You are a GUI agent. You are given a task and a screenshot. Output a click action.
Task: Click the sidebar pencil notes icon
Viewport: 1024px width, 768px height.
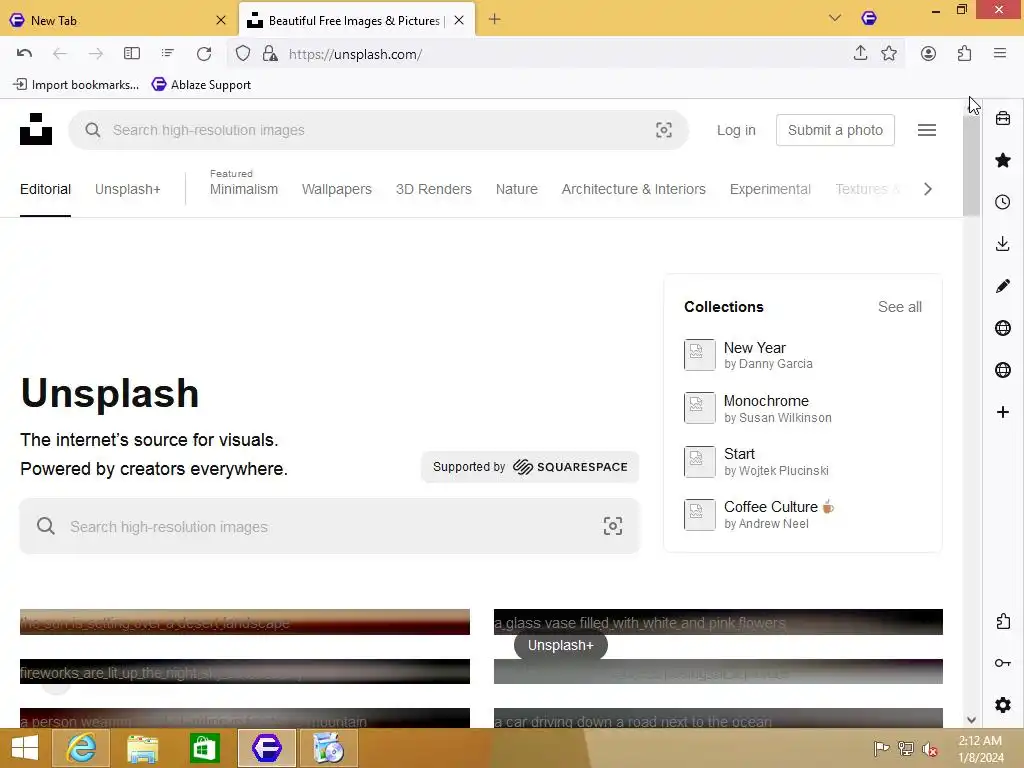point(1003,286)
